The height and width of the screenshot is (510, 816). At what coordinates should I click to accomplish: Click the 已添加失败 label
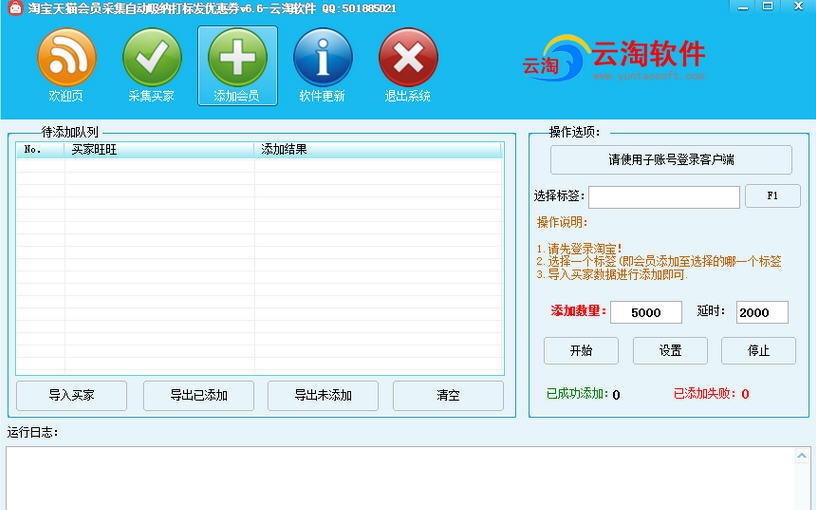(x=705, y=394)
